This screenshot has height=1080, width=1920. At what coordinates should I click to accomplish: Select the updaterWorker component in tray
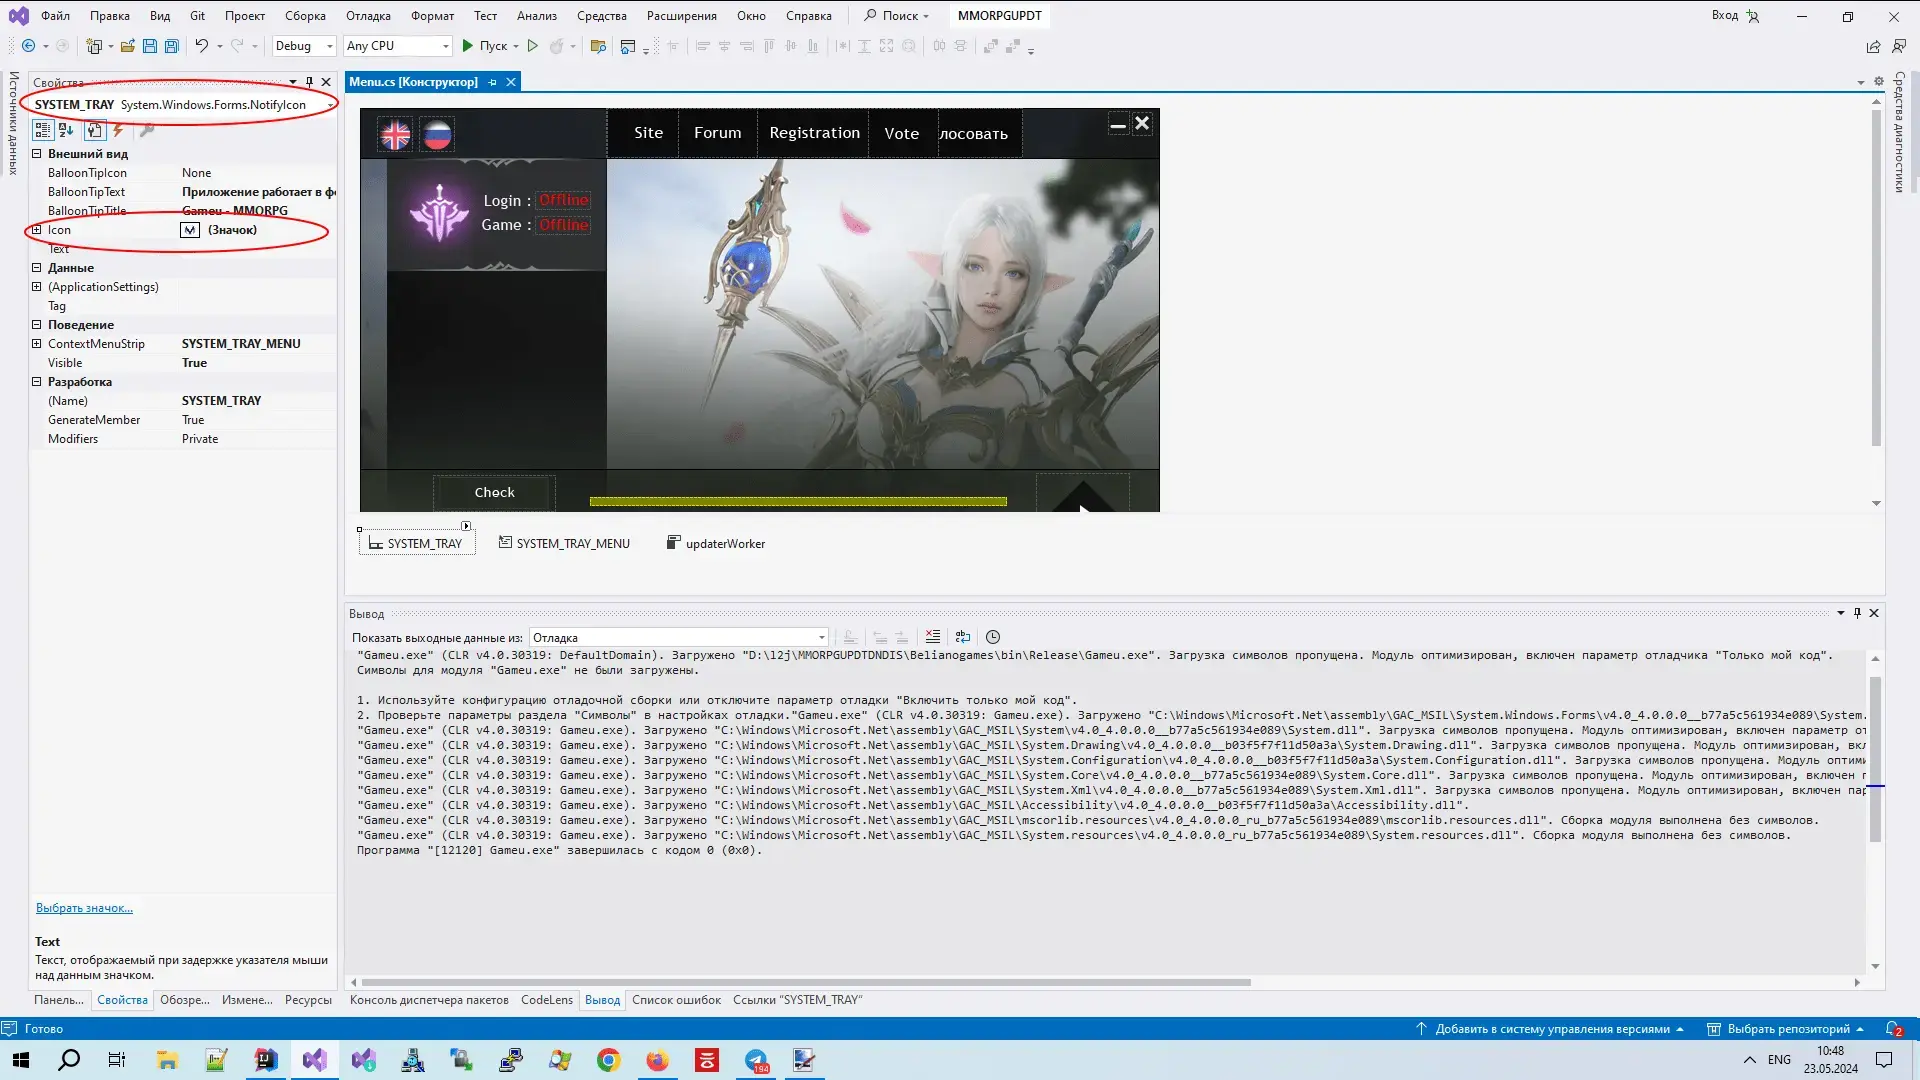716,544
